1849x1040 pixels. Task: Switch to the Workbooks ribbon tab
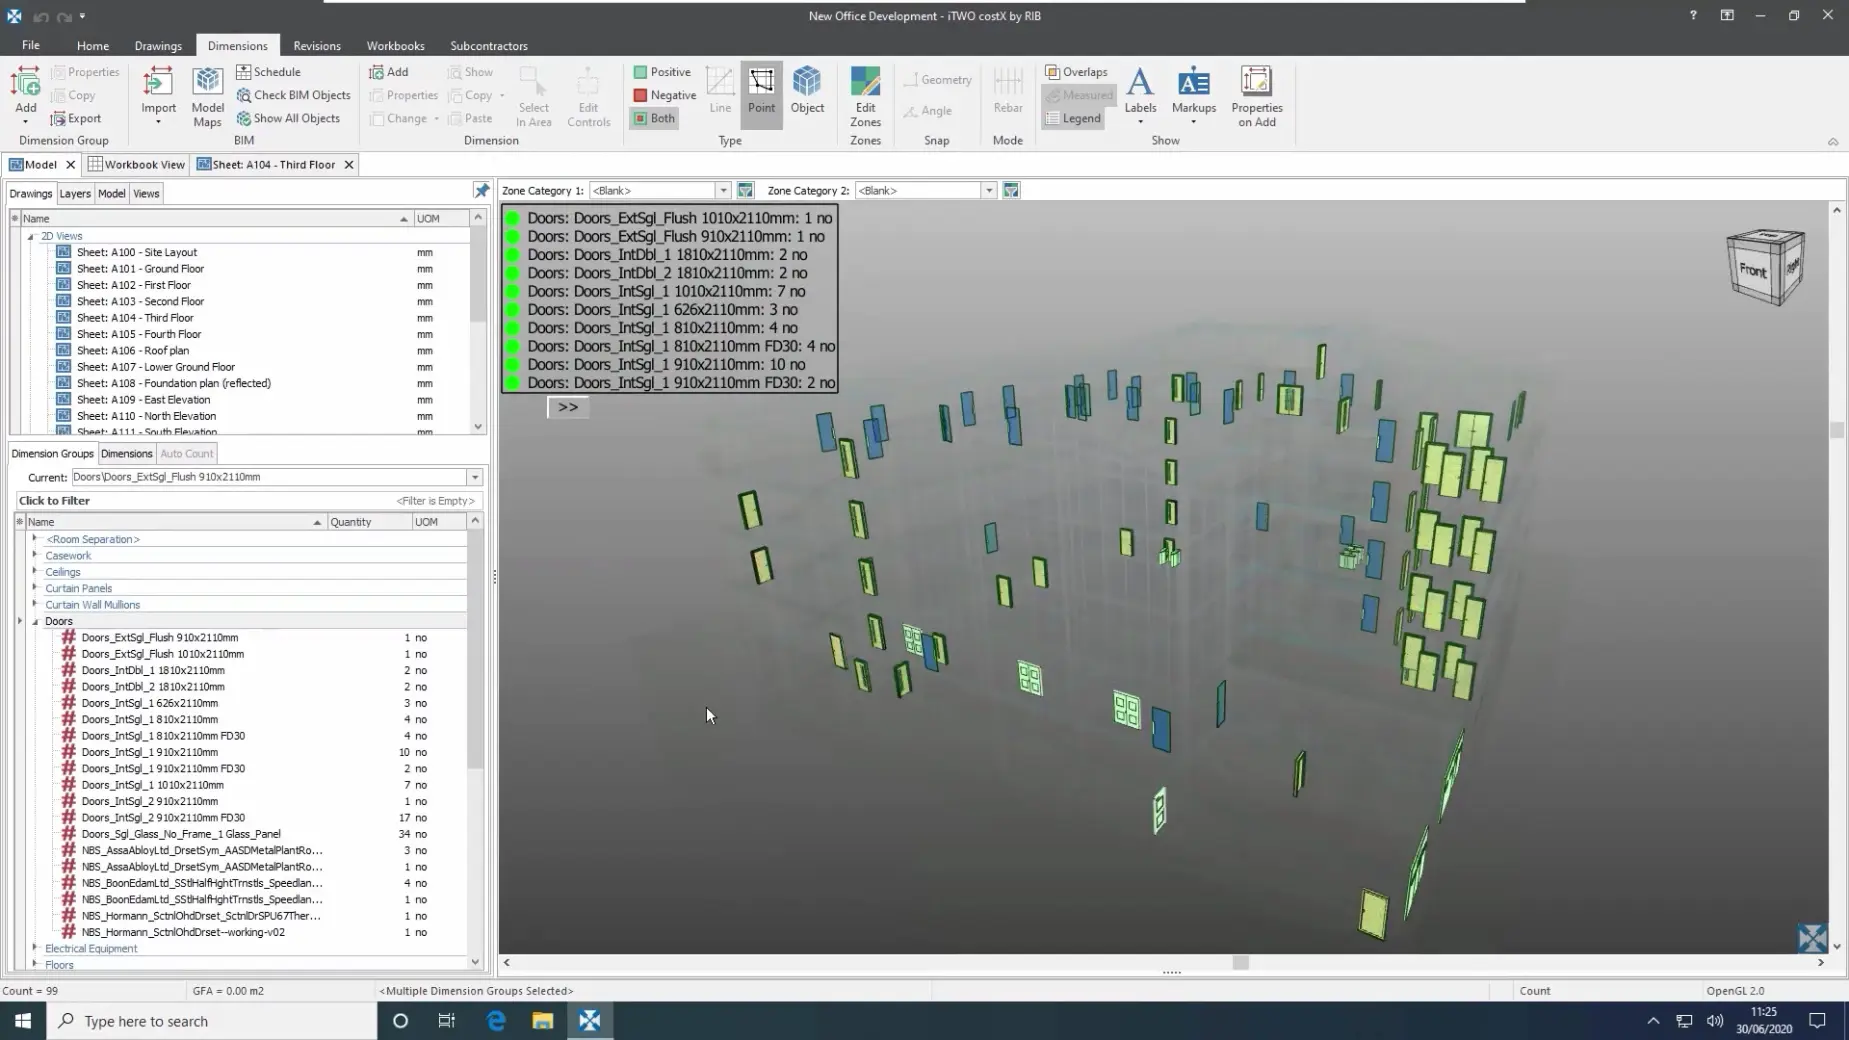tap(395, 46)
